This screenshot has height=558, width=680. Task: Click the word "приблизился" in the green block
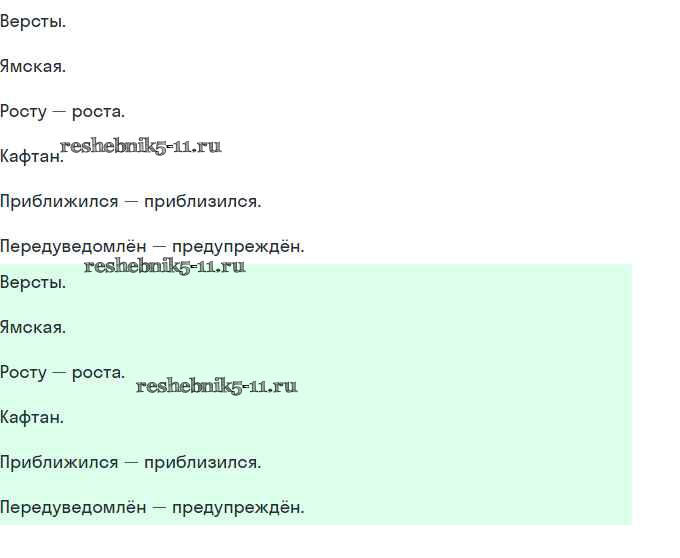[x=202, y=462]
